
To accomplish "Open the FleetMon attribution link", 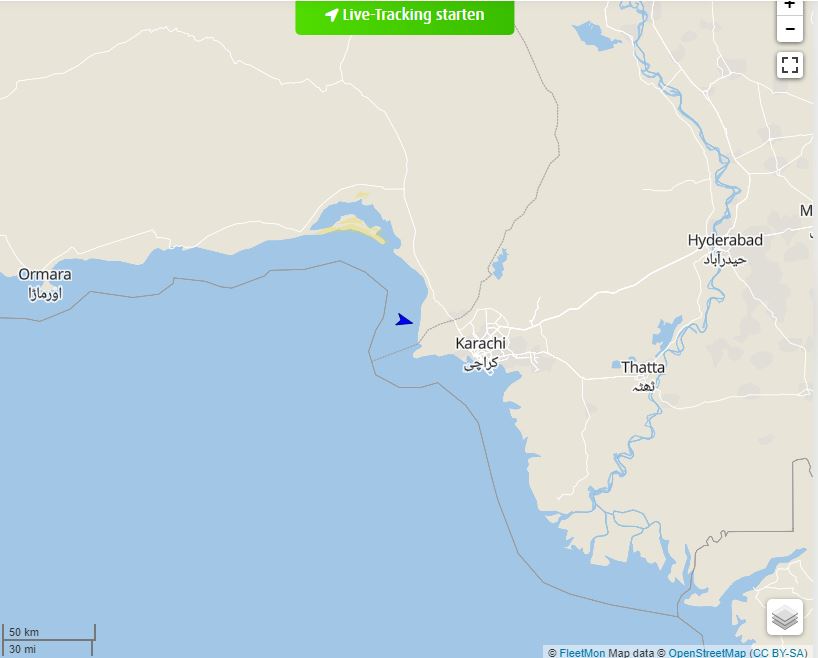I will (582, 653).
